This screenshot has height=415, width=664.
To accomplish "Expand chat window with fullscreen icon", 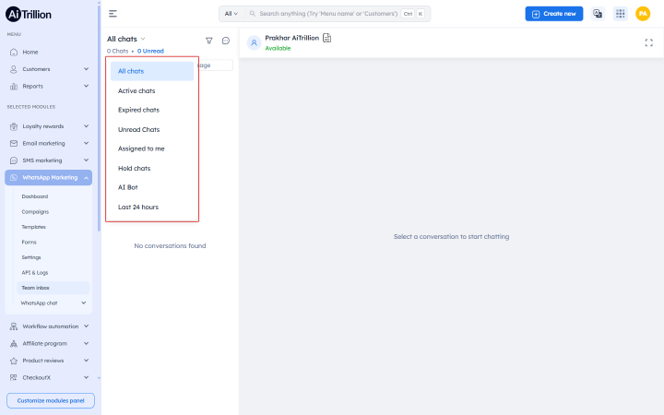I will [x=649, y=43].
